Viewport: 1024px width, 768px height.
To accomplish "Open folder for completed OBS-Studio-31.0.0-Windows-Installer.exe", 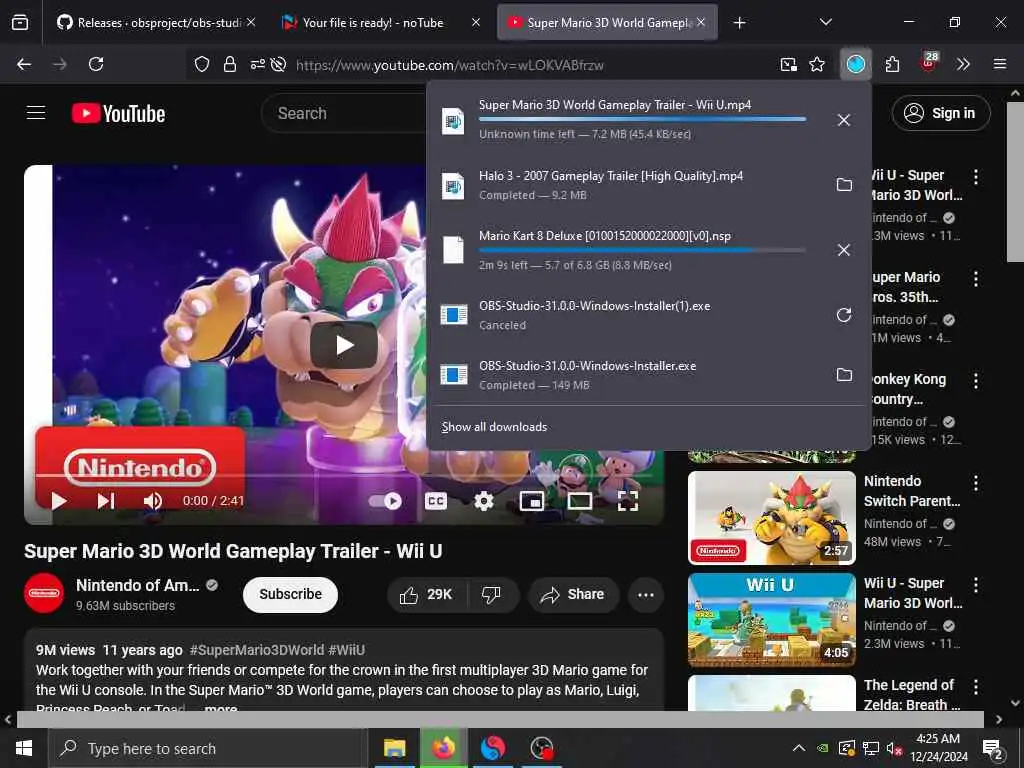I will coord(844,375).
